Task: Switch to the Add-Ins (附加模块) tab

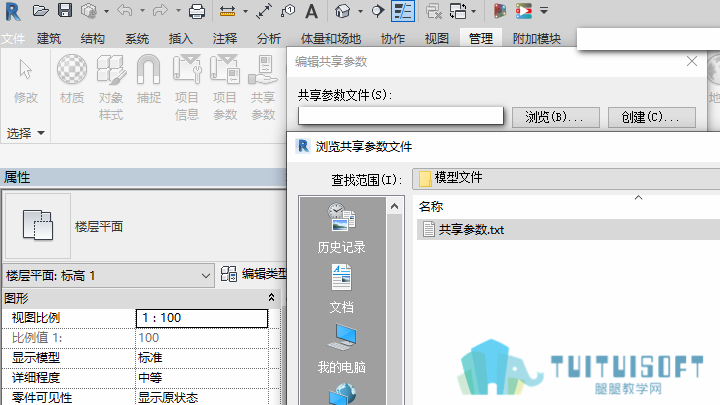Action: pyautogui.click(x=537, y=39)
